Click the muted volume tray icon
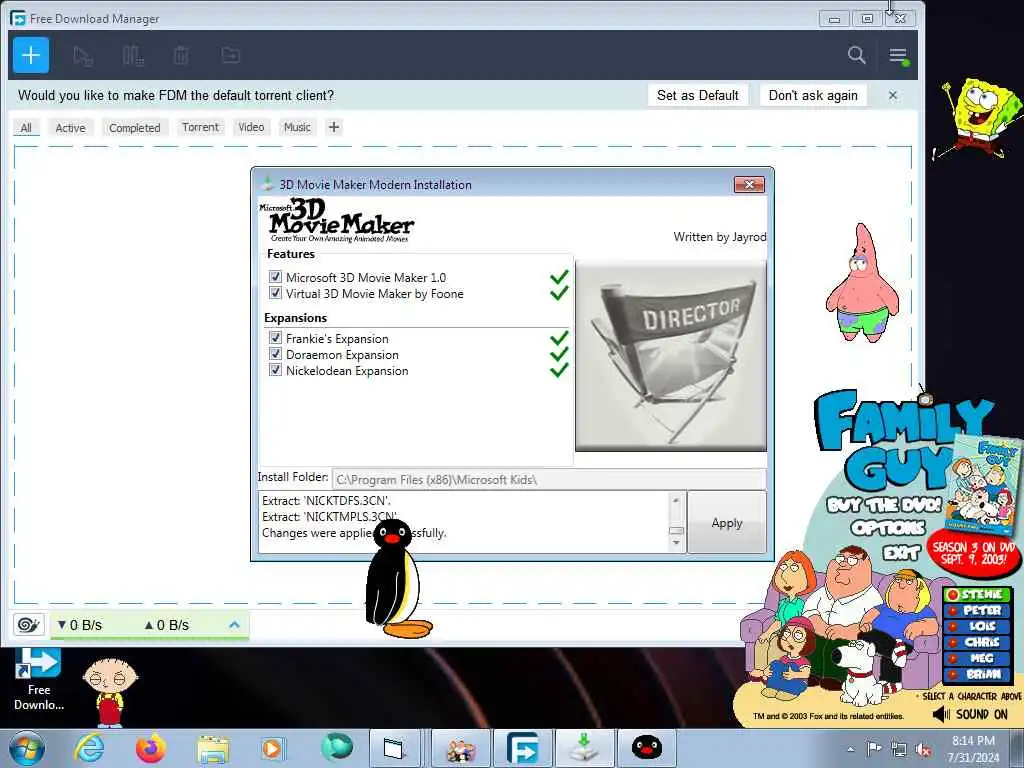This screenshot has width=1024, height=768. [923, 750]
